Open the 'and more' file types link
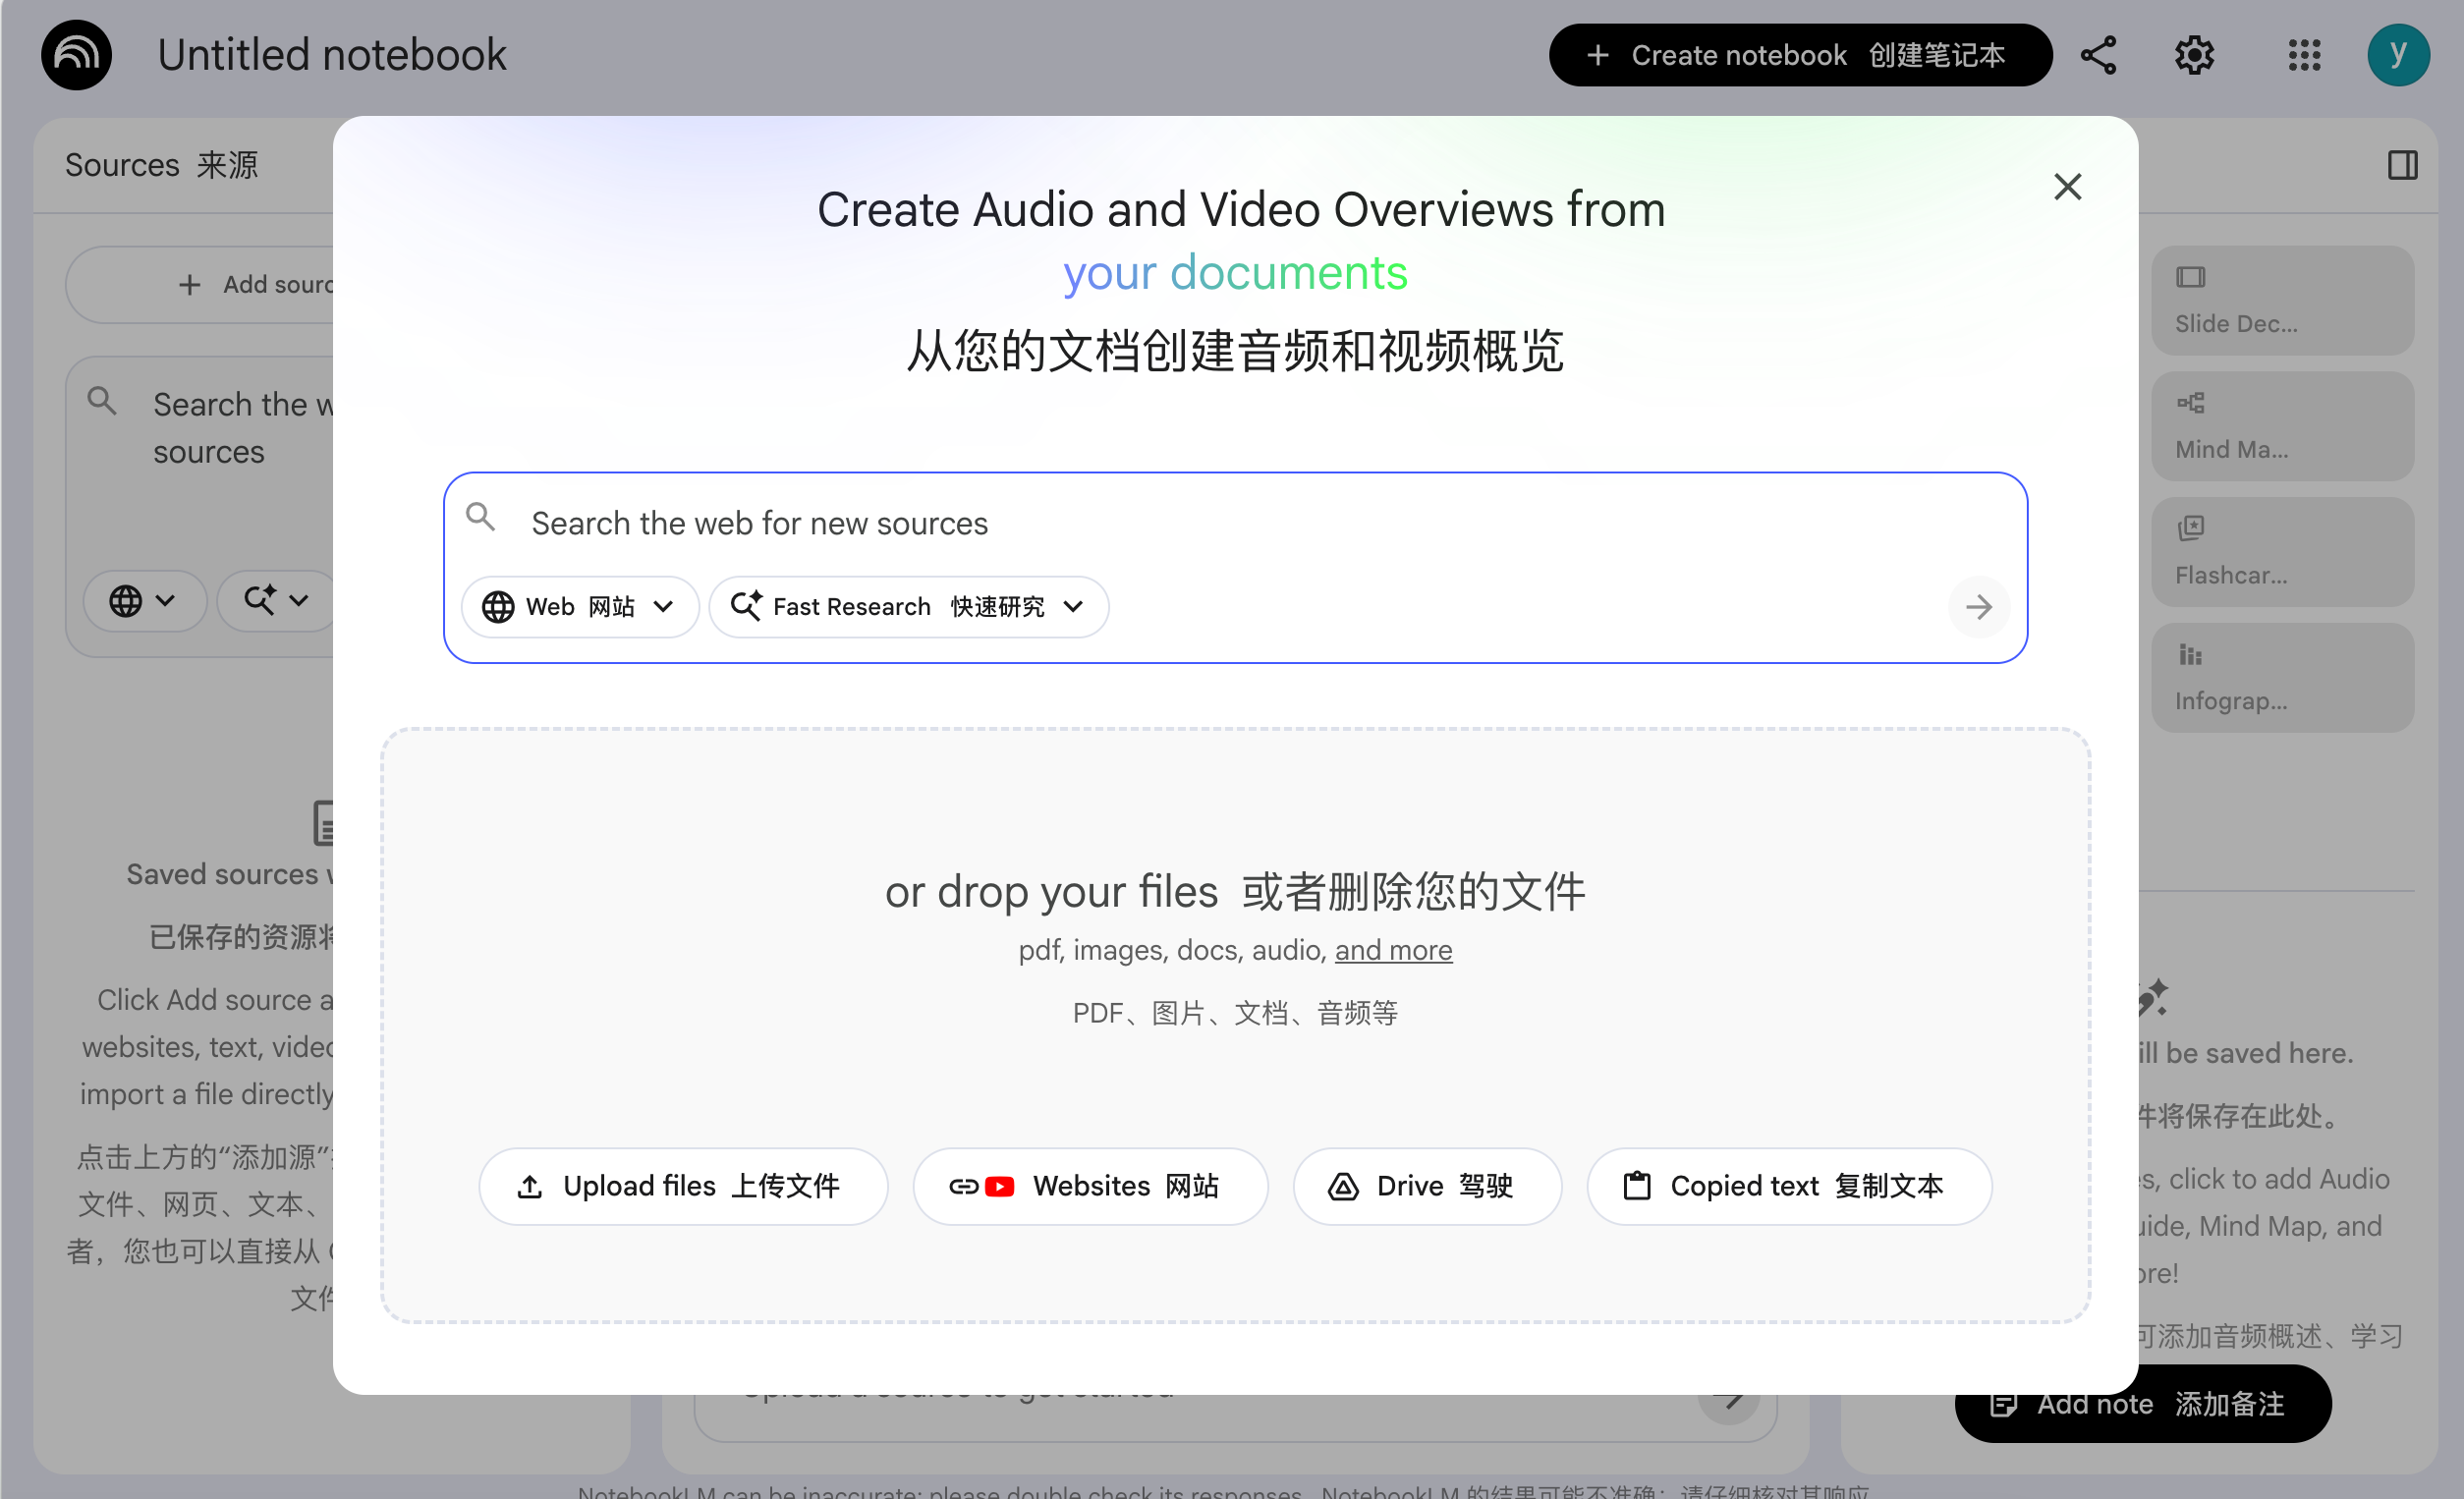 pos(1393,950)
